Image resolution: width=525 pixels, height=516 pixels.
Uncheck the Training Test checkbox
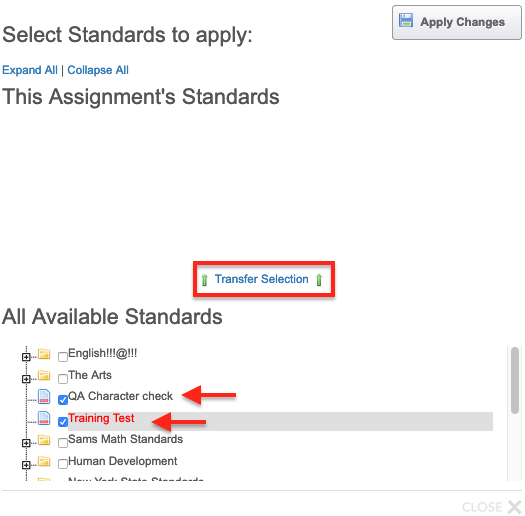[63, 422]
